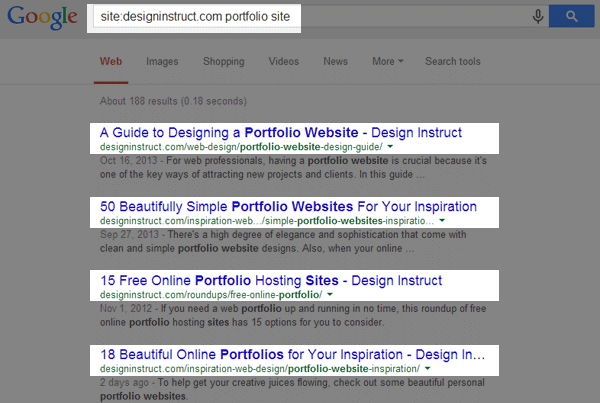Viewport: 600px width, 403px height.
Task: Select the Web tab
Action: click(111, 62)
